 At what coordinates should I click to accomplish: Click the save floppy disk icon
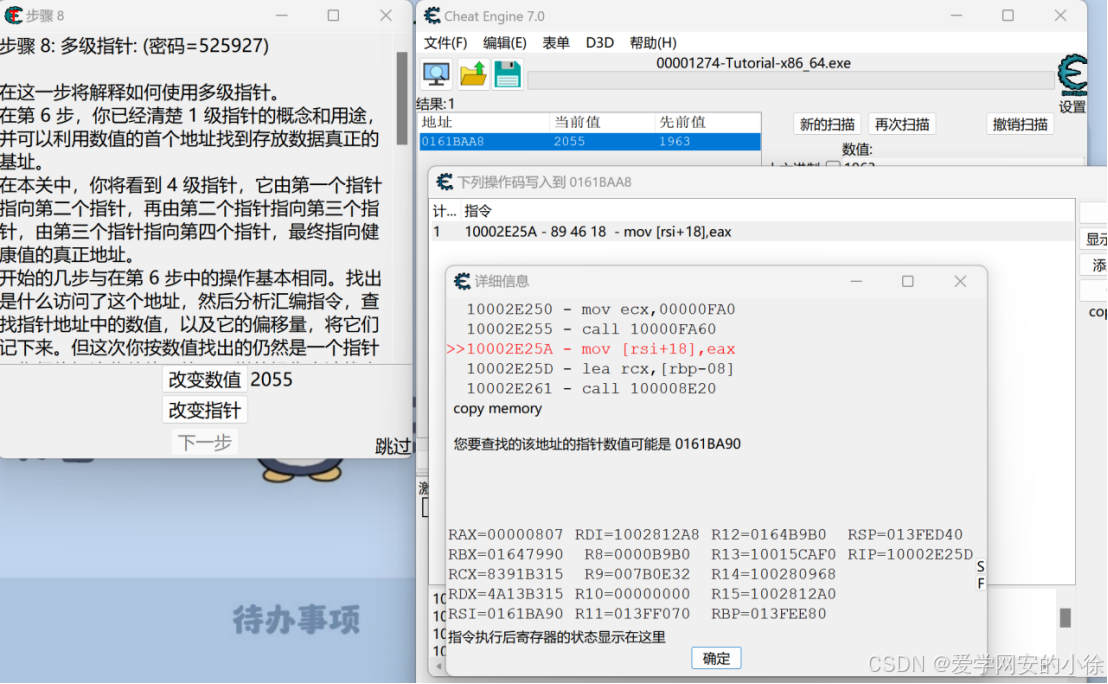coord(507,74)
